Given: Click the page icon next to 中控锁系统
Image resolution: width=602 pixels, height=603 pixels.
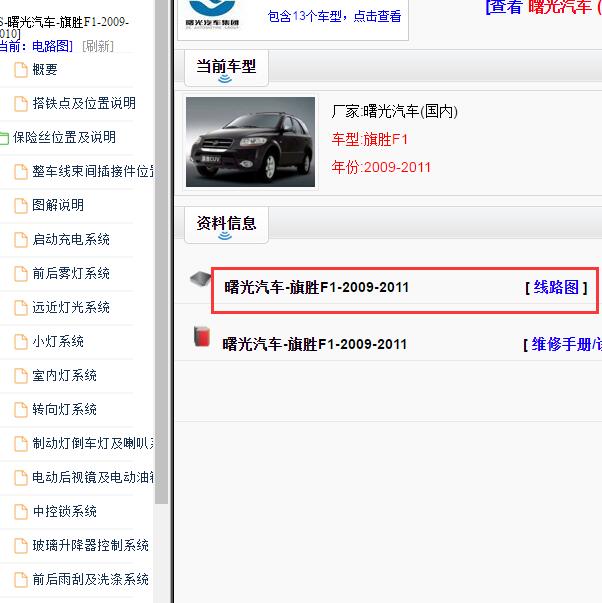Looking at the screenshot, I should click(x=21, y=512).
